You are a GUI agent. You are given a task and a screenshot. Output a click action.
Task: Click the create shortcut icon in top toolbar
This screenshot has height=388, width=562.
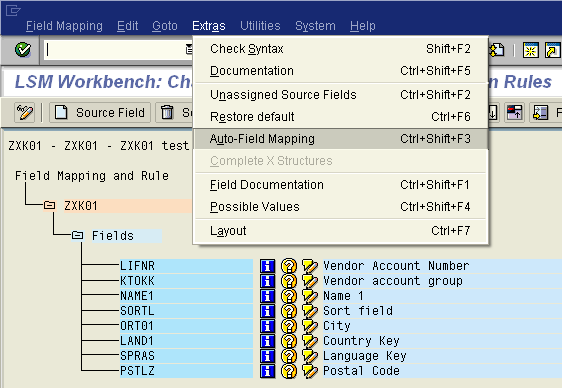point(552,50)
